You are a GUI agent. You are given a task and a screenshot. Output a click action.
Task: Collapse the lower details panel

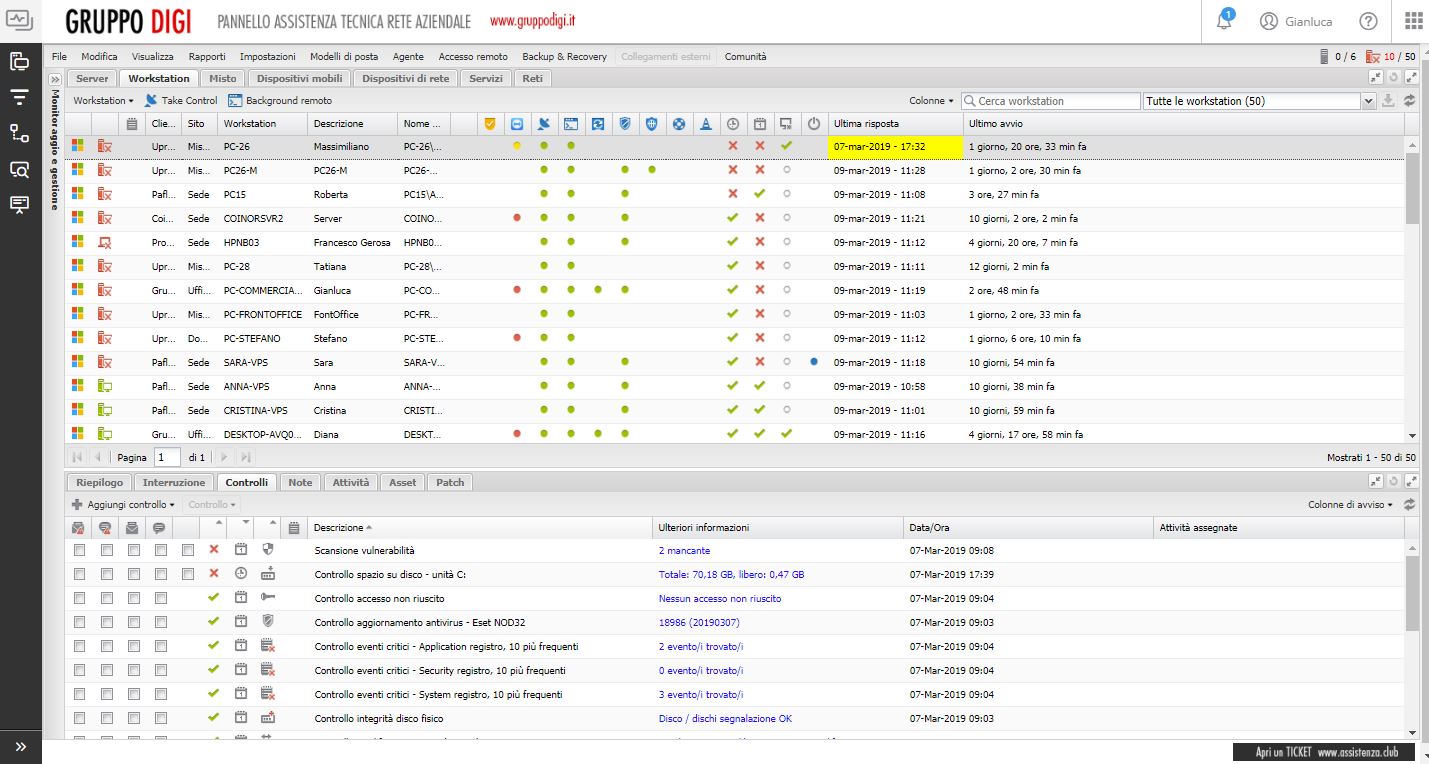click(x=1376, y=481)
